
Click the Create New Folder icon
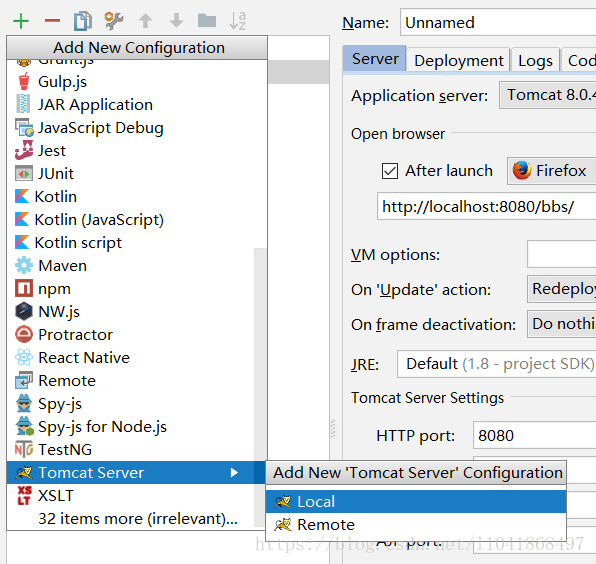(x=207, y=21)
